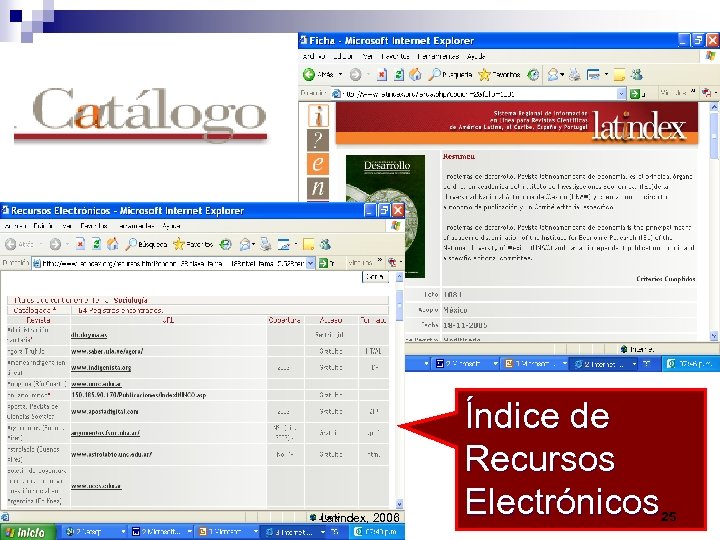Viewport: 720px width, 540px height.
Task: Click Back arrow in Recursos Electrónicos window
Action: point(11,244)
